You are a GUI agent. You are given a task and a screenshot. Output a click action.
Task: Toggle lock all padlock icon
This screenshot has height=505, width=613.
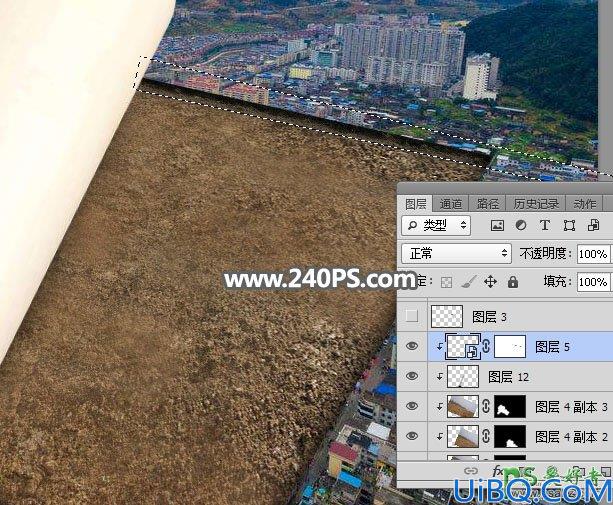(513, 281)
